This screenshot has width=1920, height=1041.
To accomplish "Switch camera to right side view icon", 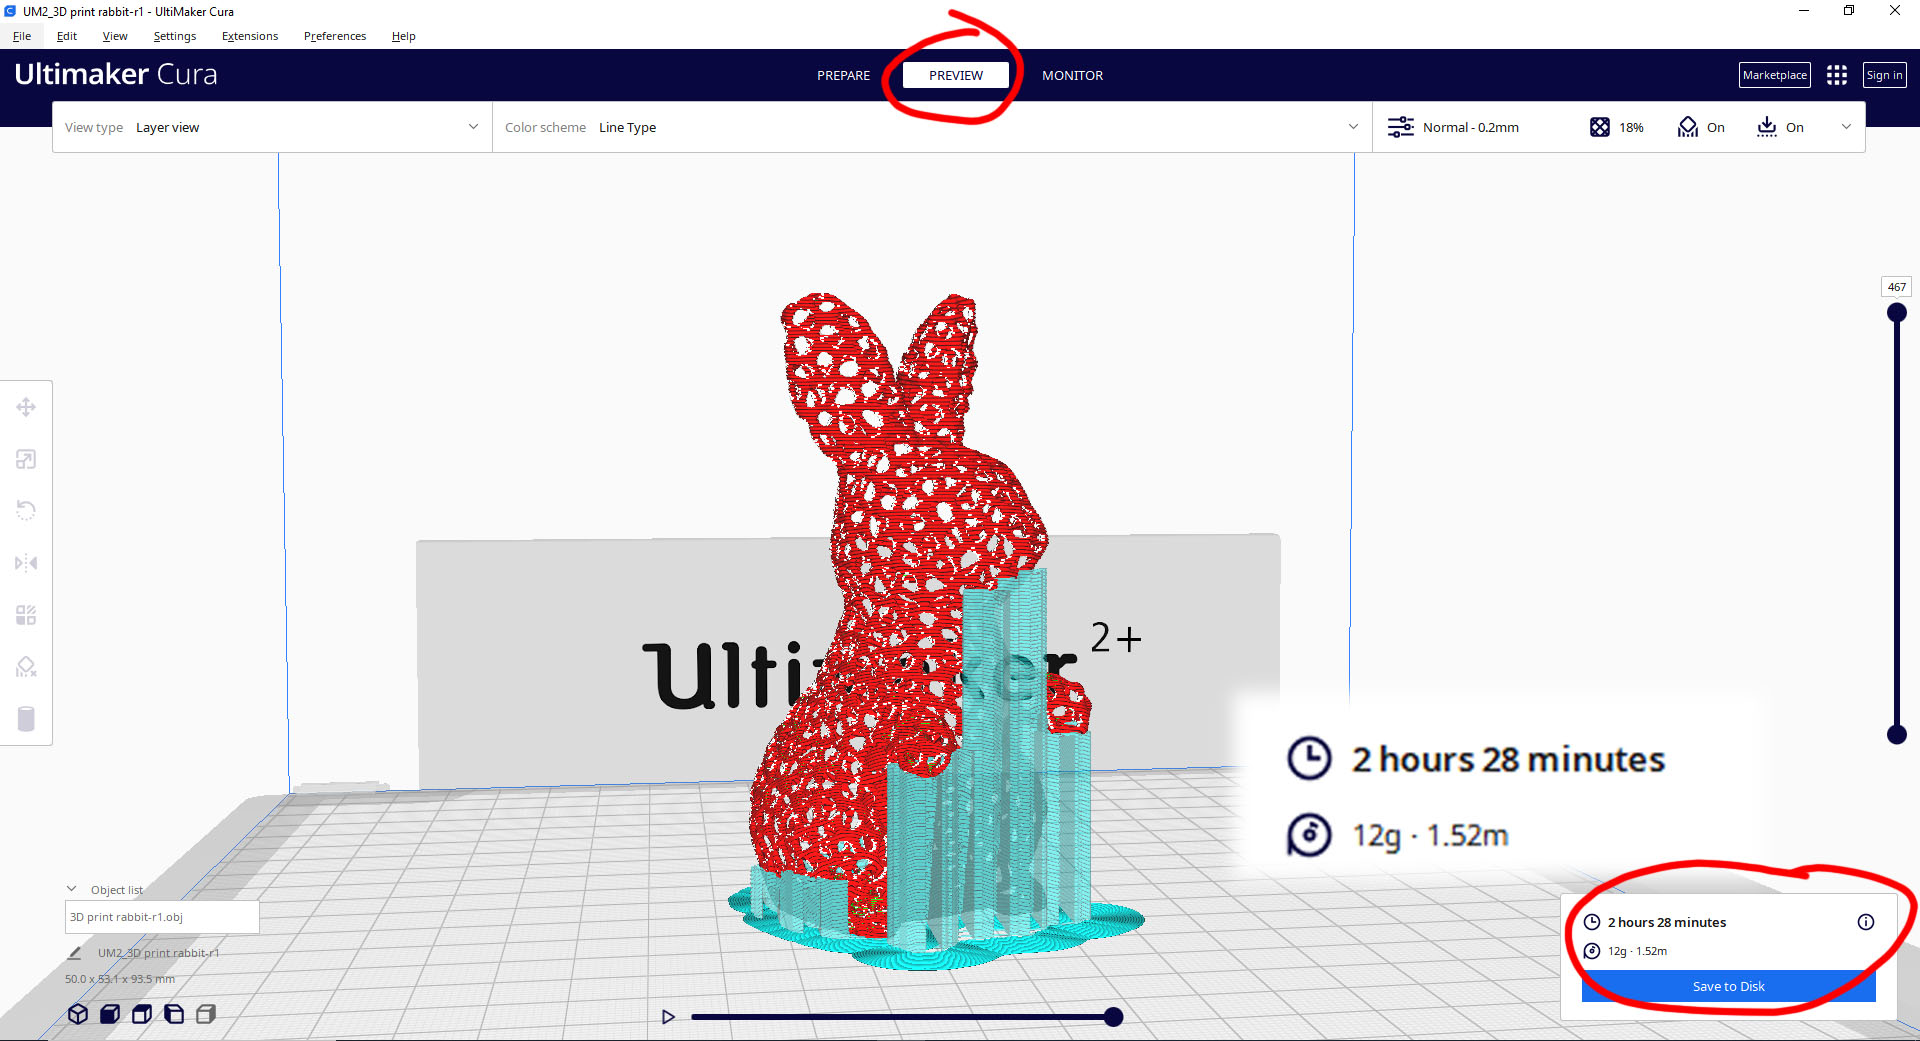I will (x=206, y=1014).
